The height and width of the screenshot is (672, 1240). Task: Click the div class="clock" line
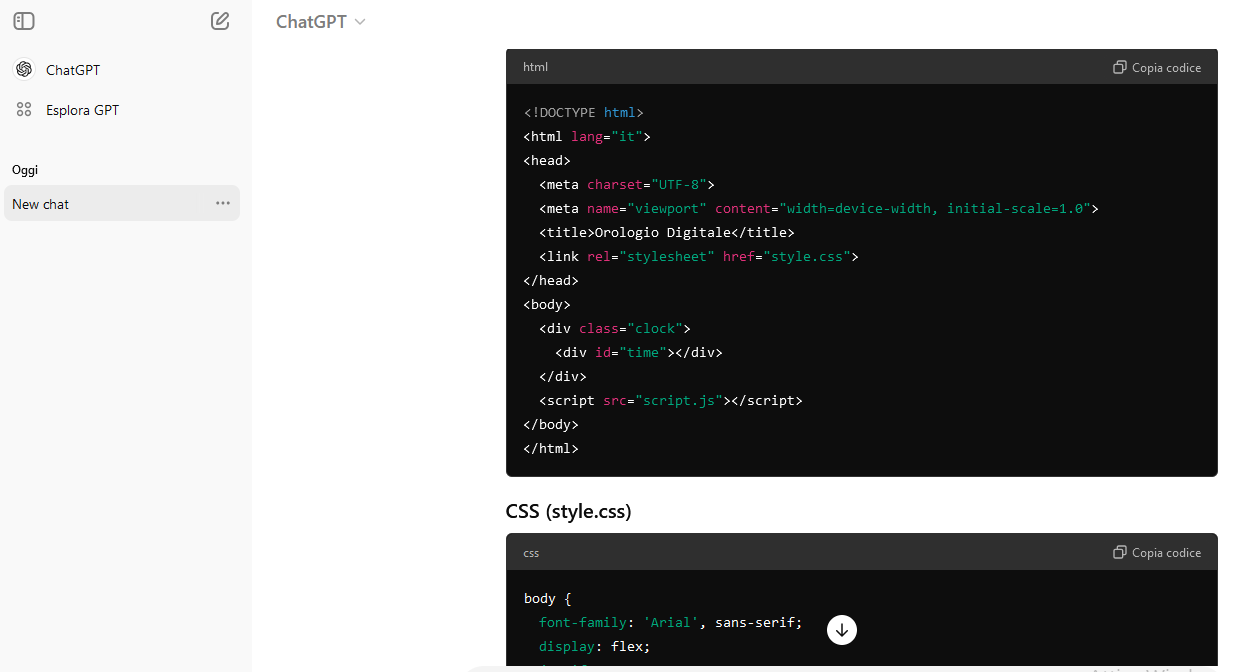coord(615,328)
